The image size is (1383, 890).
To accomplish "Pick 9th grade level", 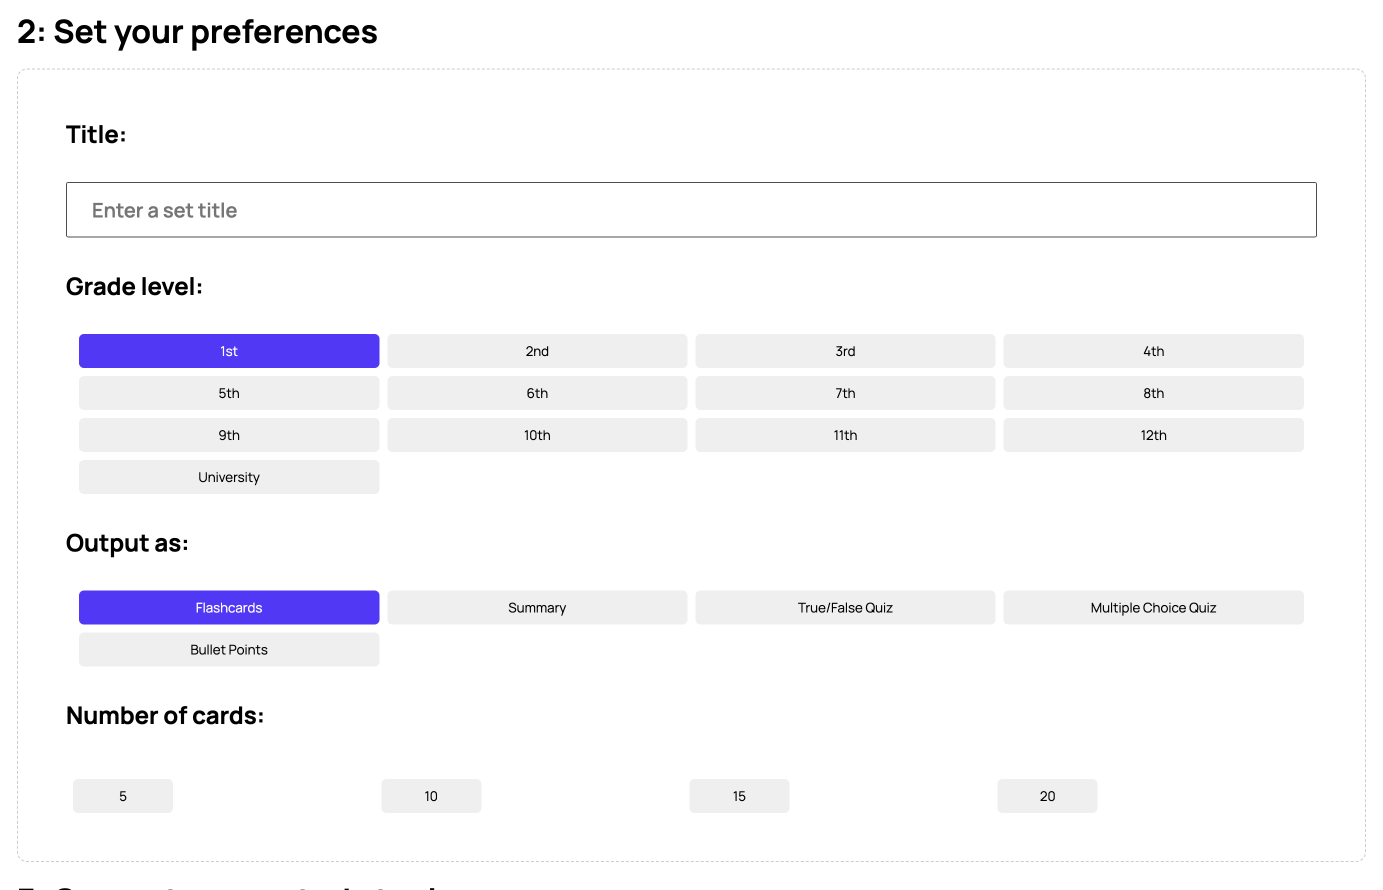I will [x=229, y=435].
